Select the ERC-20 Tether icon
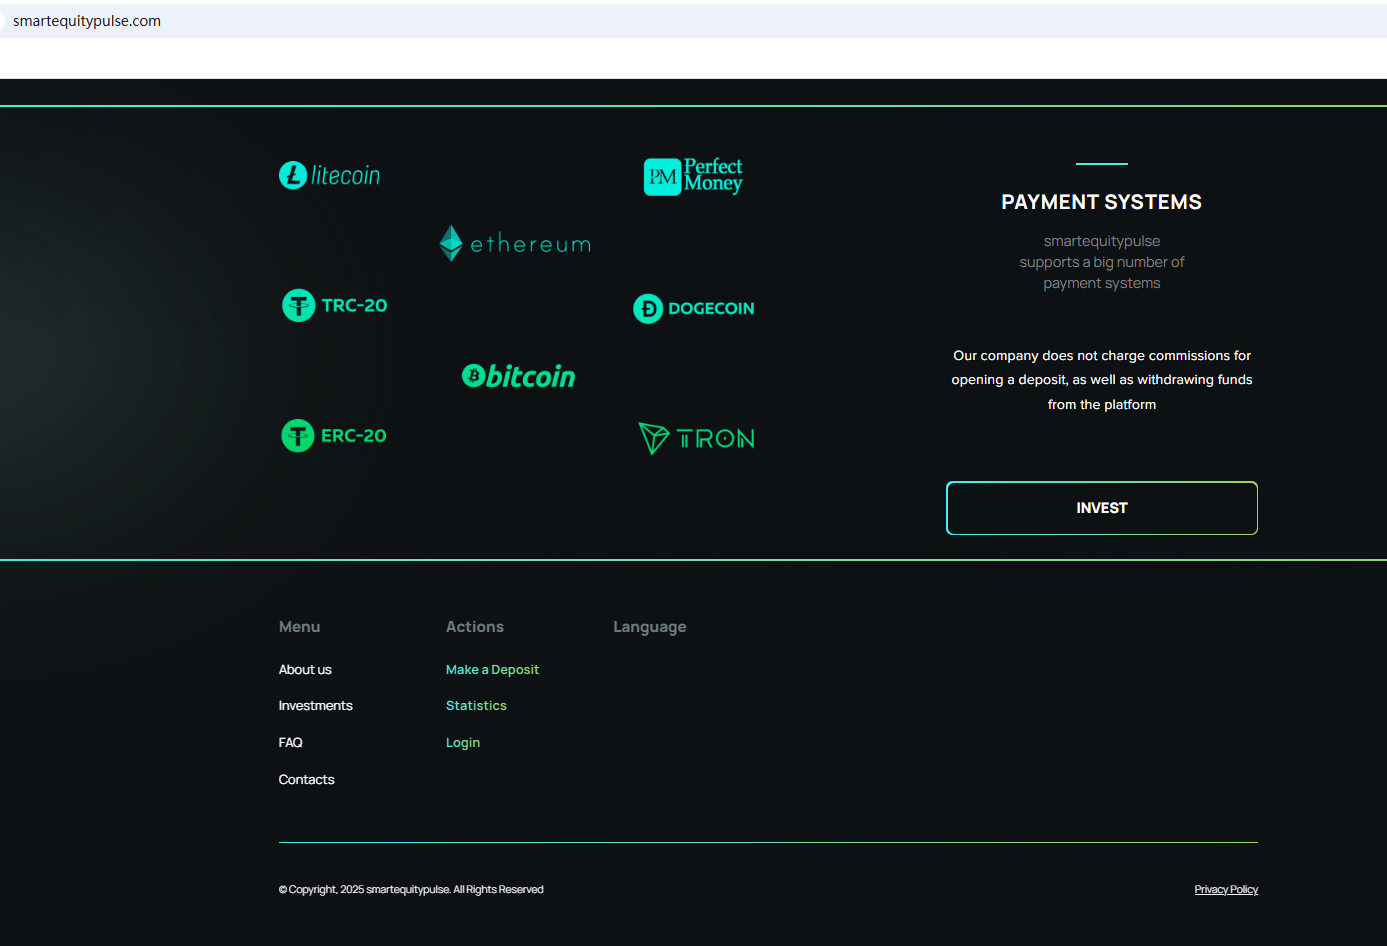The height and width of the screenshot is (946, 1387). [334, 436]
